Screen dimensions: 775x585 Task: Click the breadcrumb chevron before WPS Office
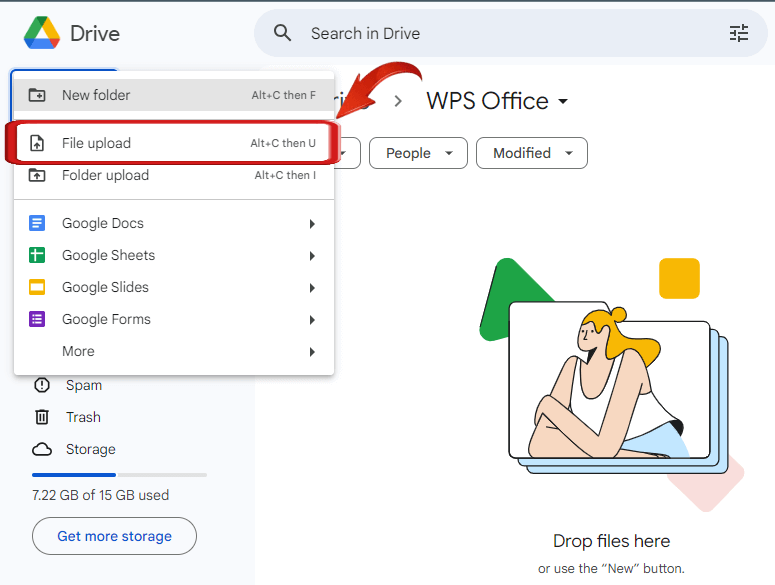[x=398, y=101]
